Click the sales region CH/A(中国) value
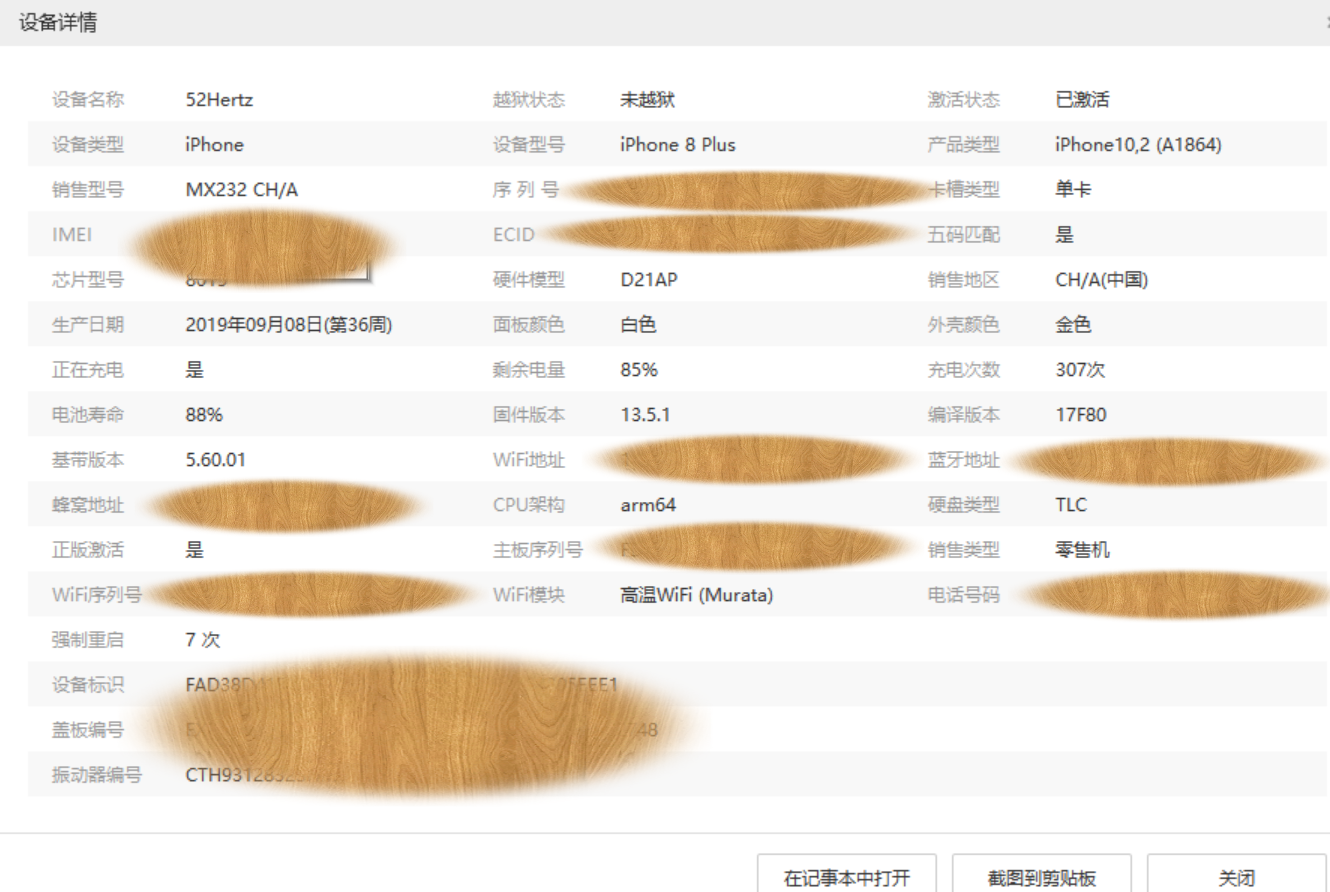 pyautogui.click(x=1101, y=280)
